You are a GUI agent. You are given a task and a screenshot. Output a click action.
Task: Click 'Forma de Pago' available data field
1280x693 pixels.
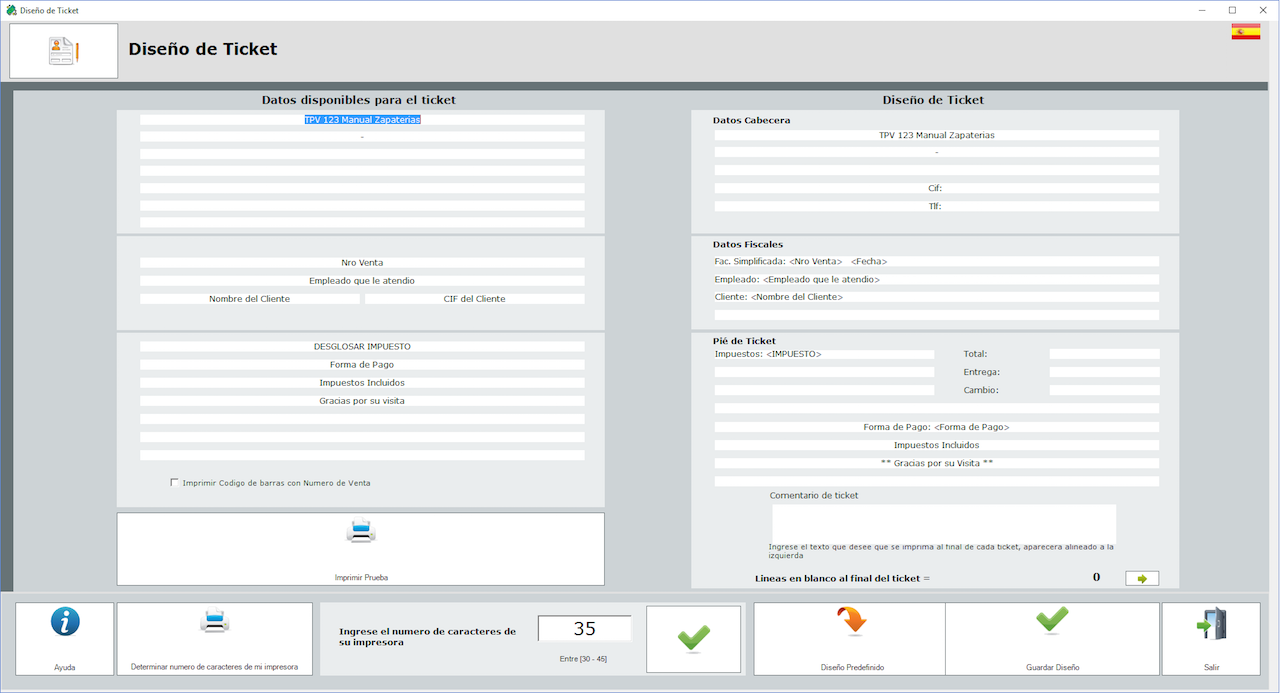coord(362,365)
